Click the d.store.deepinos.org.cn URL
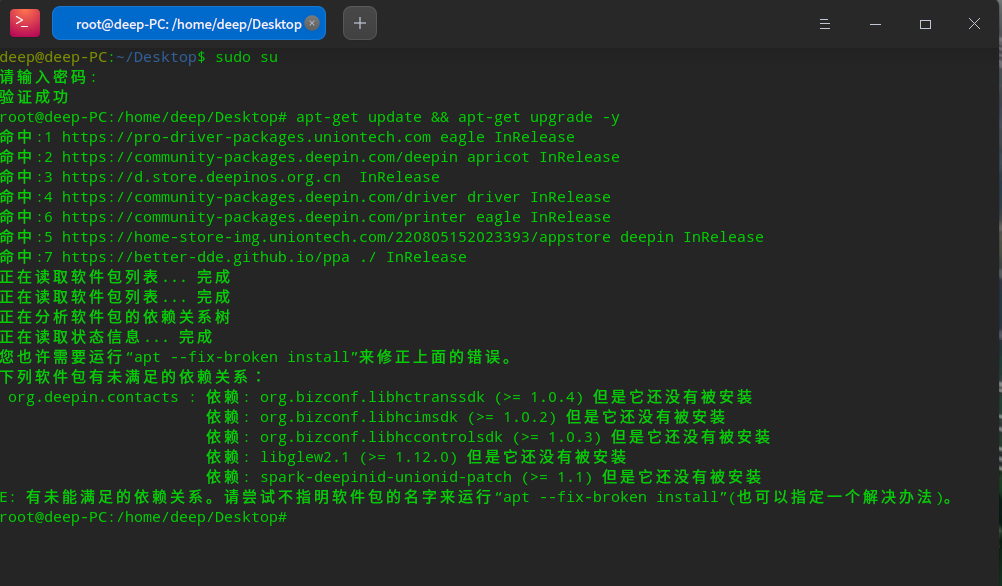1002x586 pixels. pyautogui.click(x=201, y=177)
